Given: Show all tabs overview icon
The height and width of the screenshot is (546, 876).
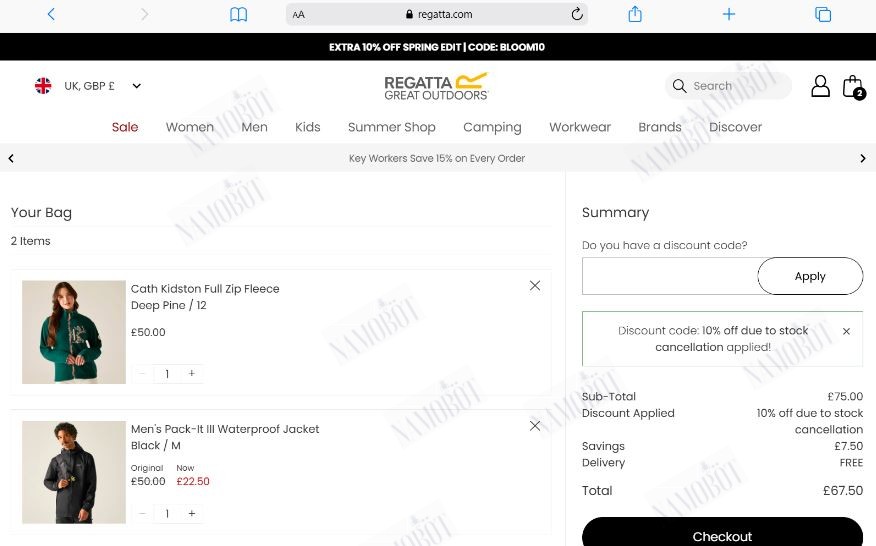Looking at the screenshot, I should click(x=823, y=14).
